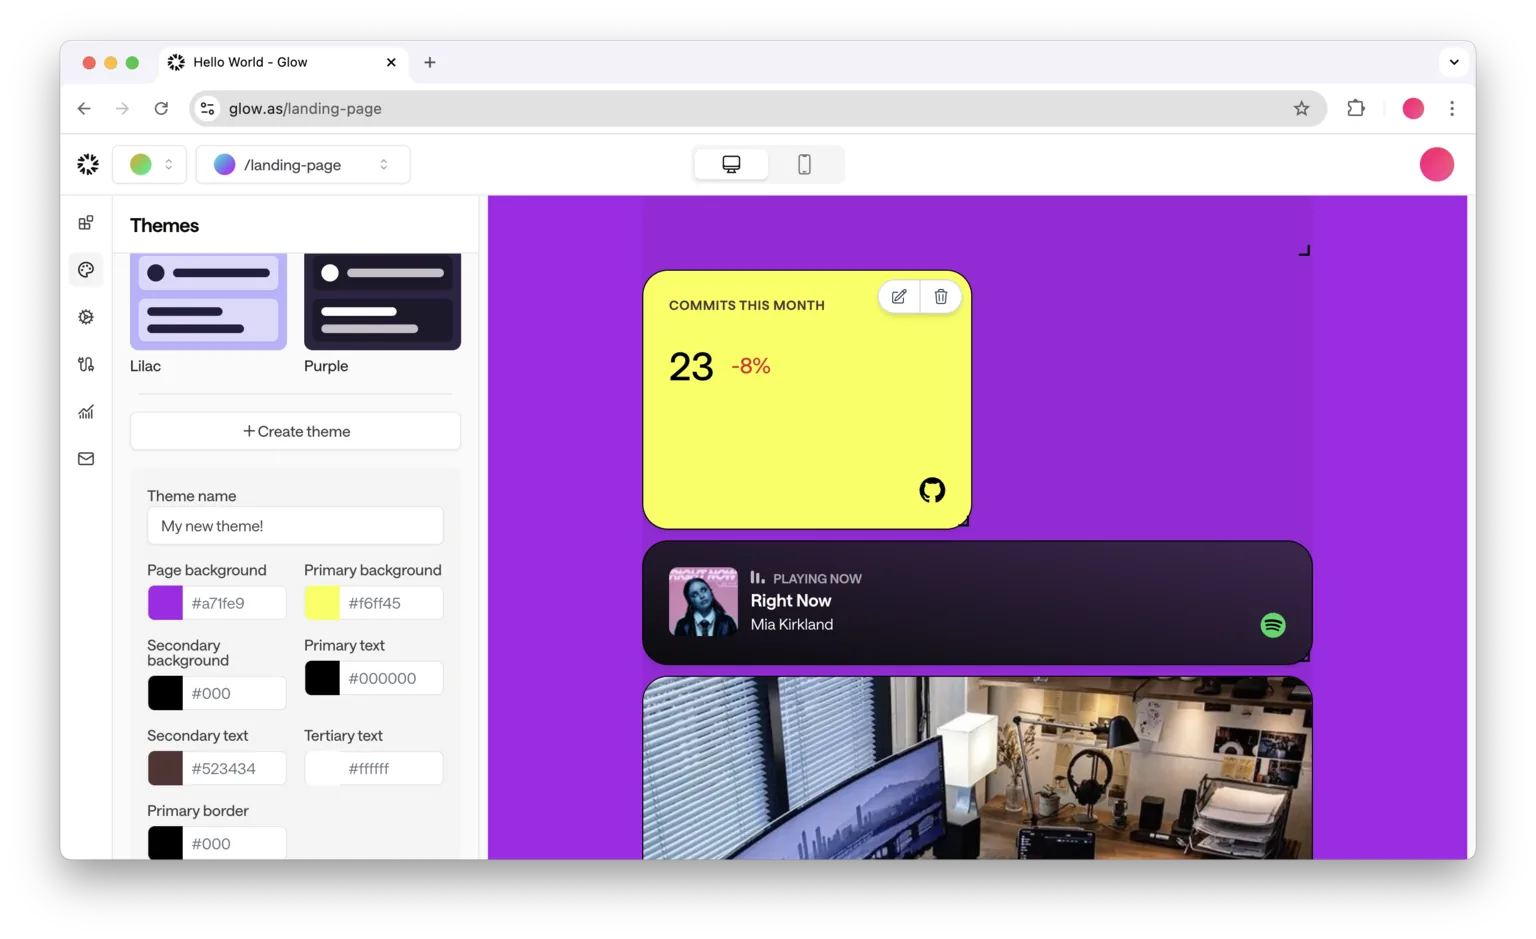Screen dimensions: 1536x939
Task: Open the team switcher dropdown
Action: 150,164
